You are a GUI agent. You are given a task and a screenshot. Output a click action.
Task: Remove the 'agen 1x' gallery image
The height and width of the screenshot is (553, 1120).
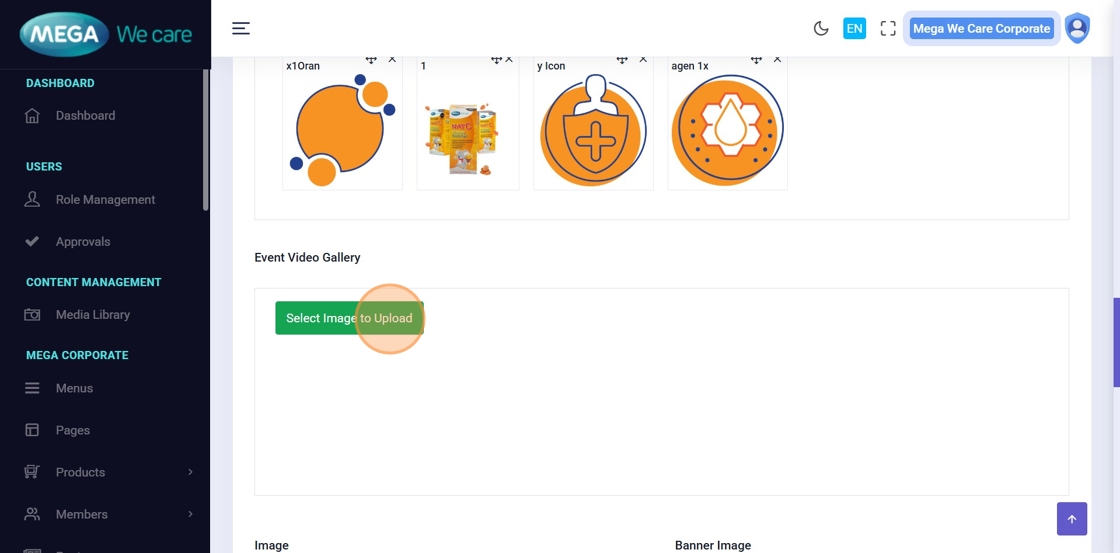(777, 60)
